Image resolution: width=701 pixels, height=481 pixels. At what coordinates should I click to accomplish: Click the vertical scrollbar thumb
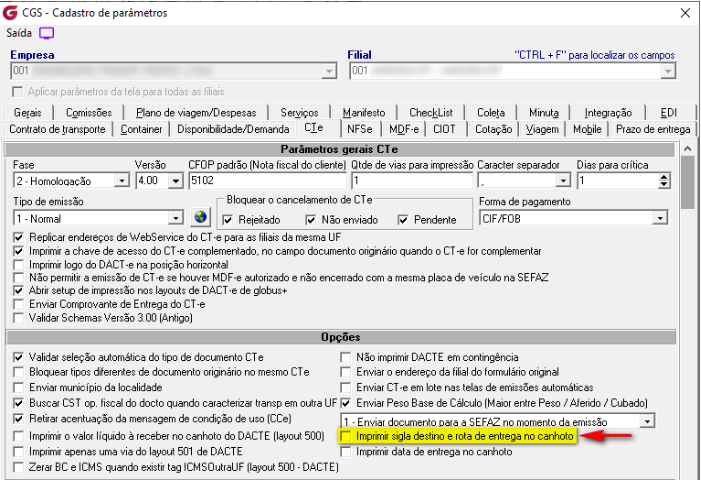pos(688,182)
